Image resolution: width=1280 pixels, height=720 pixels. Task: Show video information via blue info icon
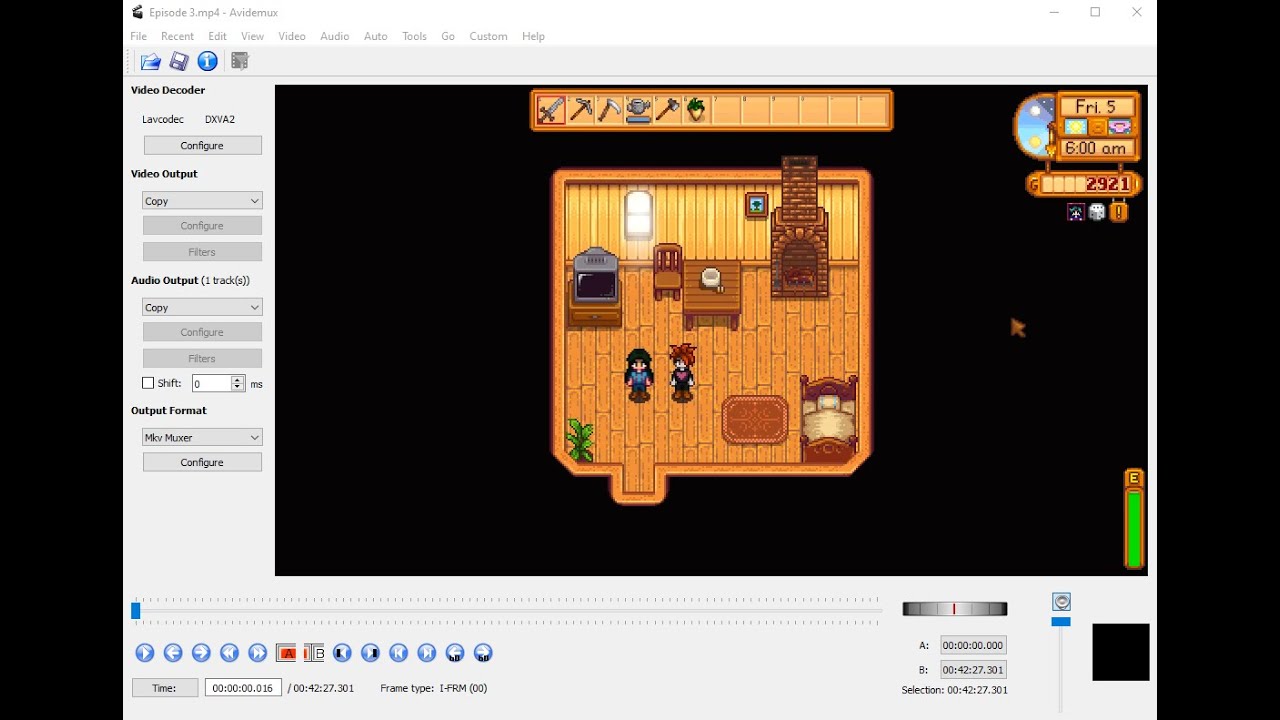click(x=207, y=62)
